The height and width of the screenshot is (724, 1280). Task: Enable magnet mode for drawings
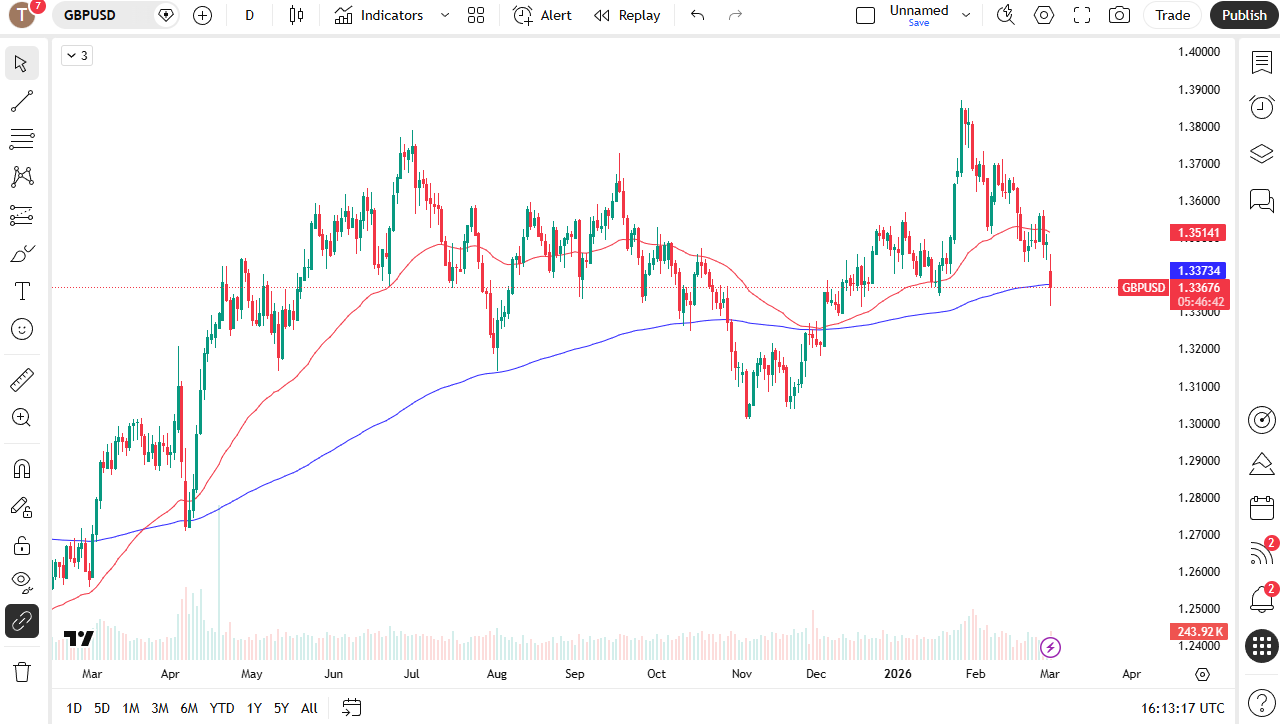(22, 469)
